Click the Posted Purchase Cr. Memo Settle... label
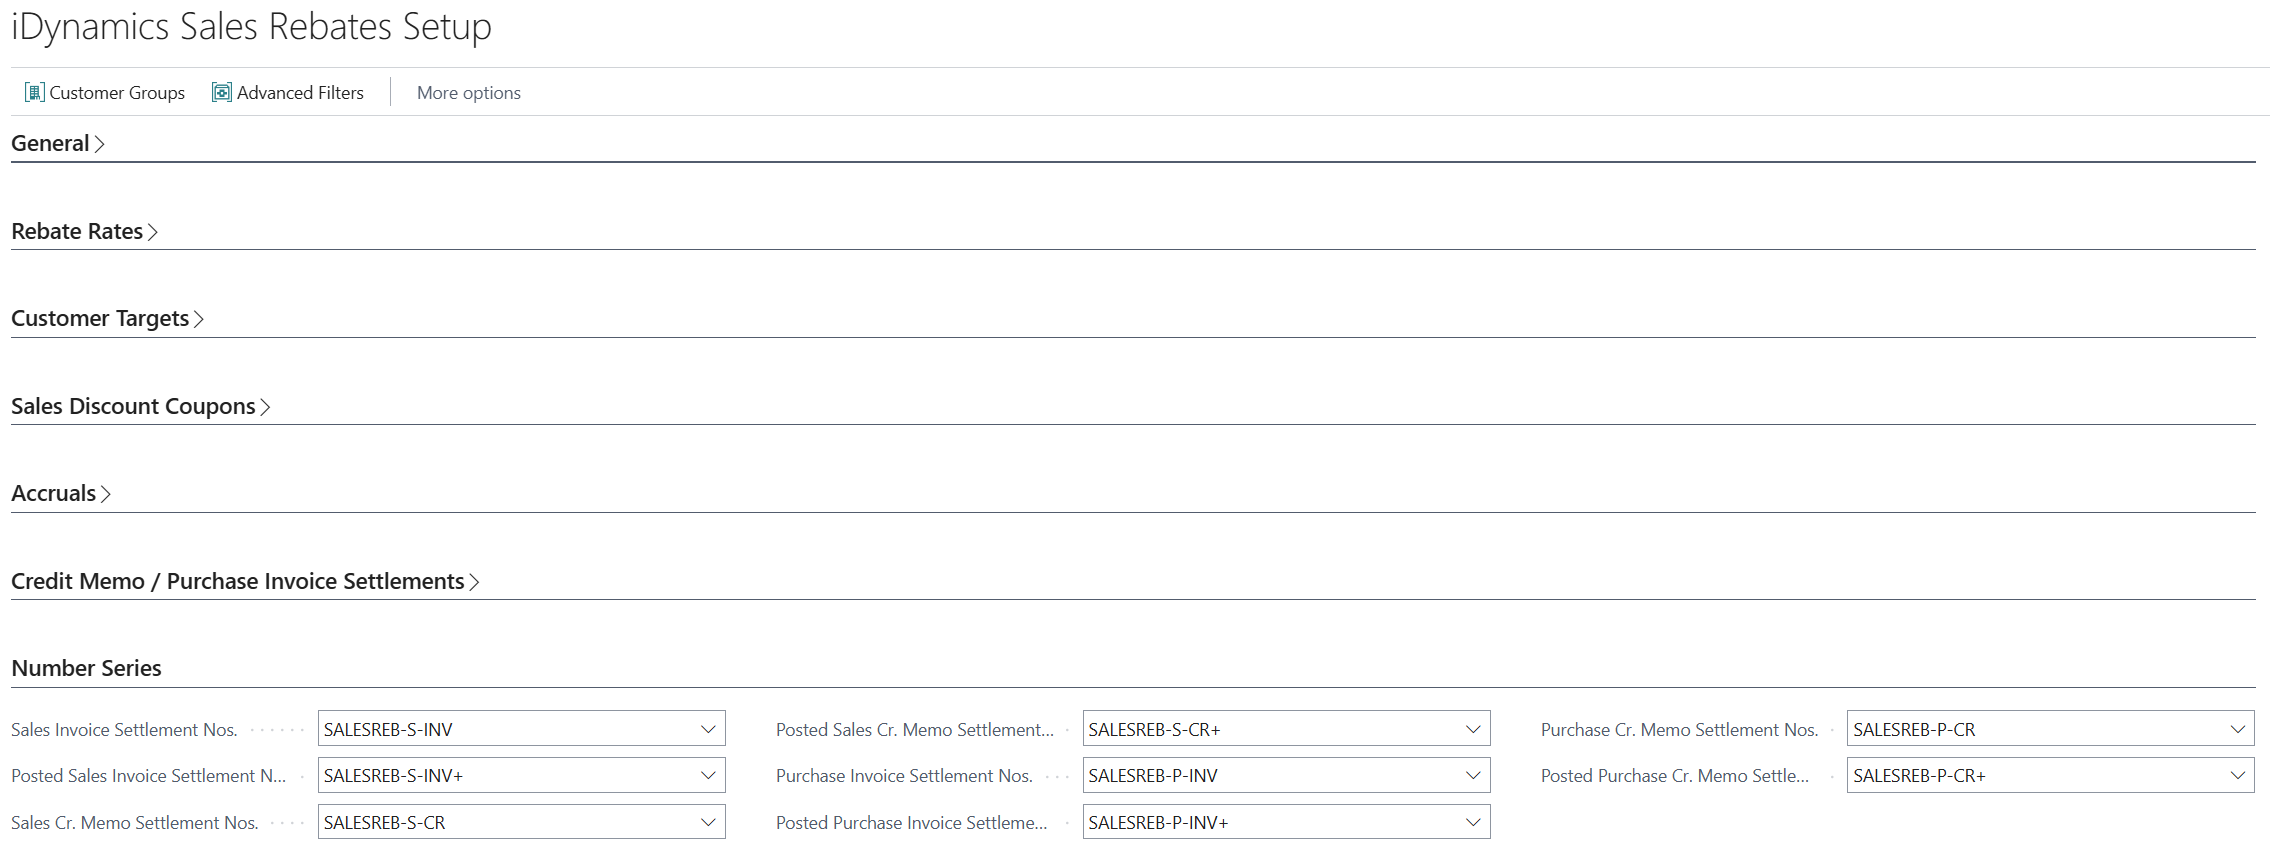Image resolution: width=2270 pixels, height=859 pixels. 1675,776
